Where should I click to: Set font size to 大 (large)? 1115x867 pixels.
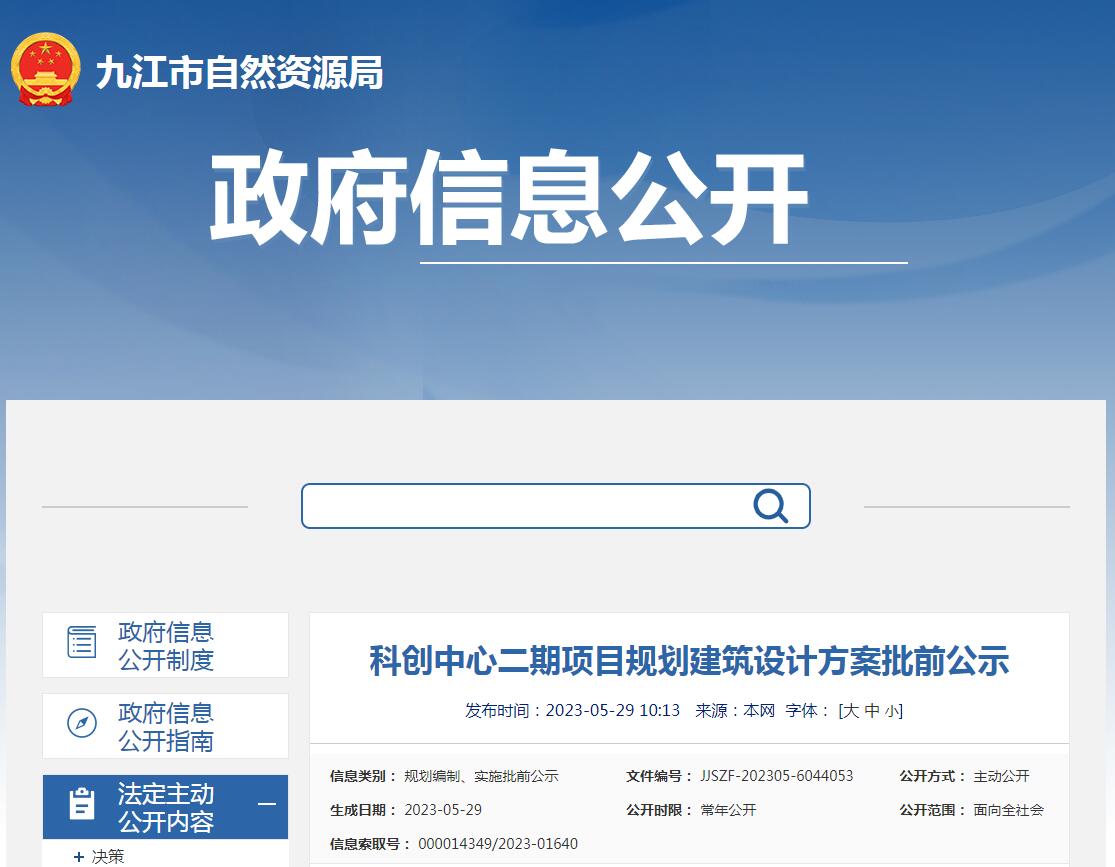click(x=850, y=711)
